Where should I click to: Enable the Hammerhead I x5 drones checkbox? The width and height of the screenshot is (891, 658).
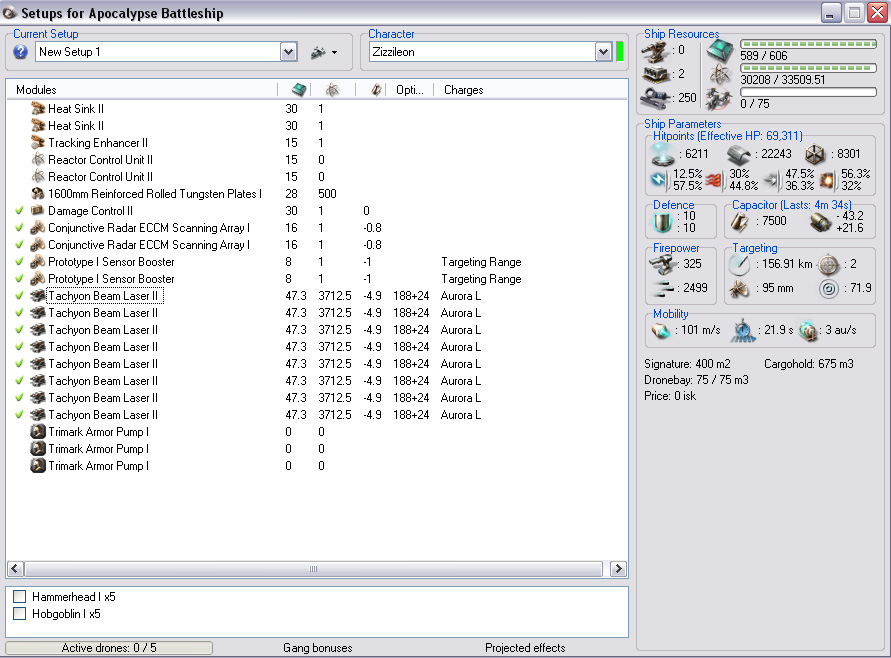pos(20,597)
